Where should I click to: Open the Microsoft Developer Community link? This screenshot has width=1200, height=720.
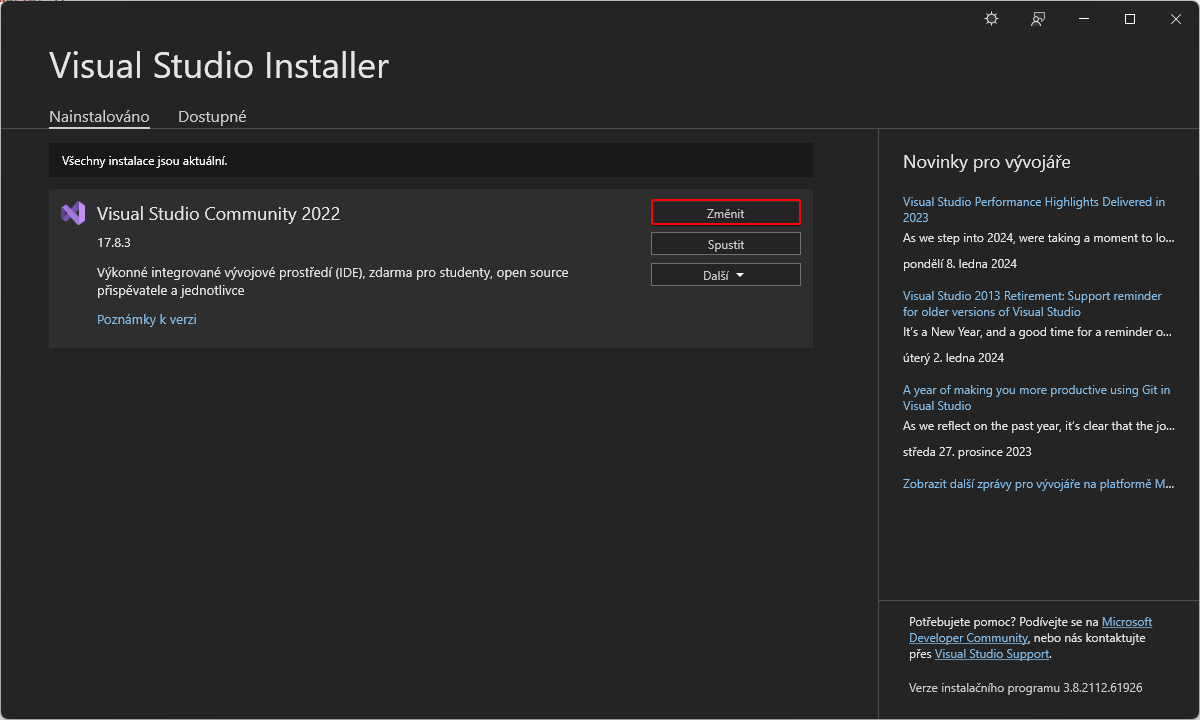coord(1030,630)
